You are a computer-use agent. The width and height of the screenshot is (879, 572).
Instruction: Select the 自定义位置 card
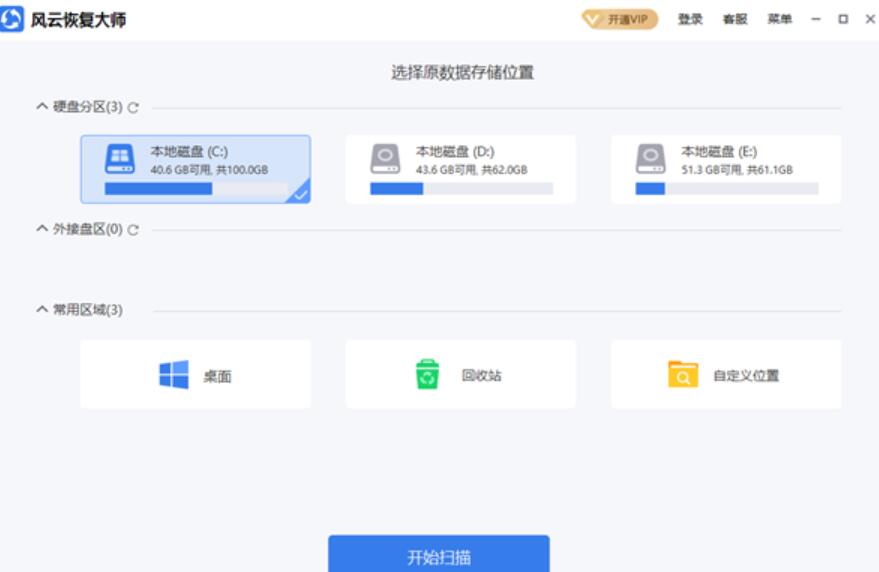click(726, 374)
